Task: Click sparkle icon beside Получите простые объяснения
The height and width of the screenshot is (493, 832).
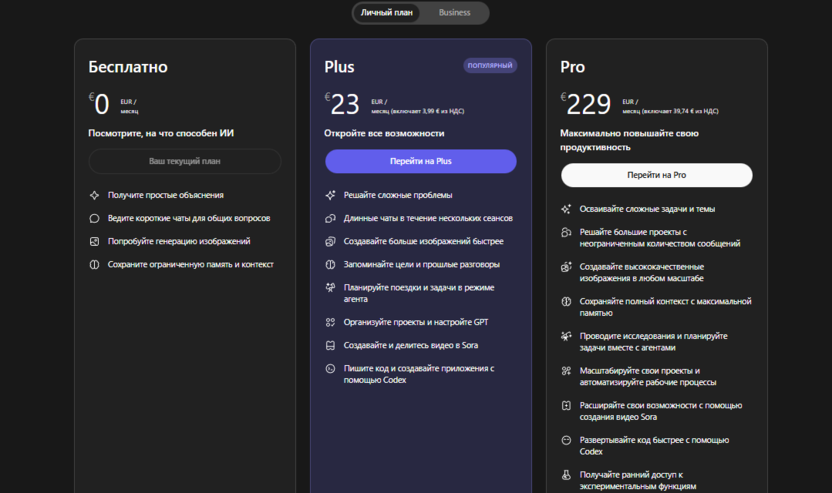Action: pos(94,195)
